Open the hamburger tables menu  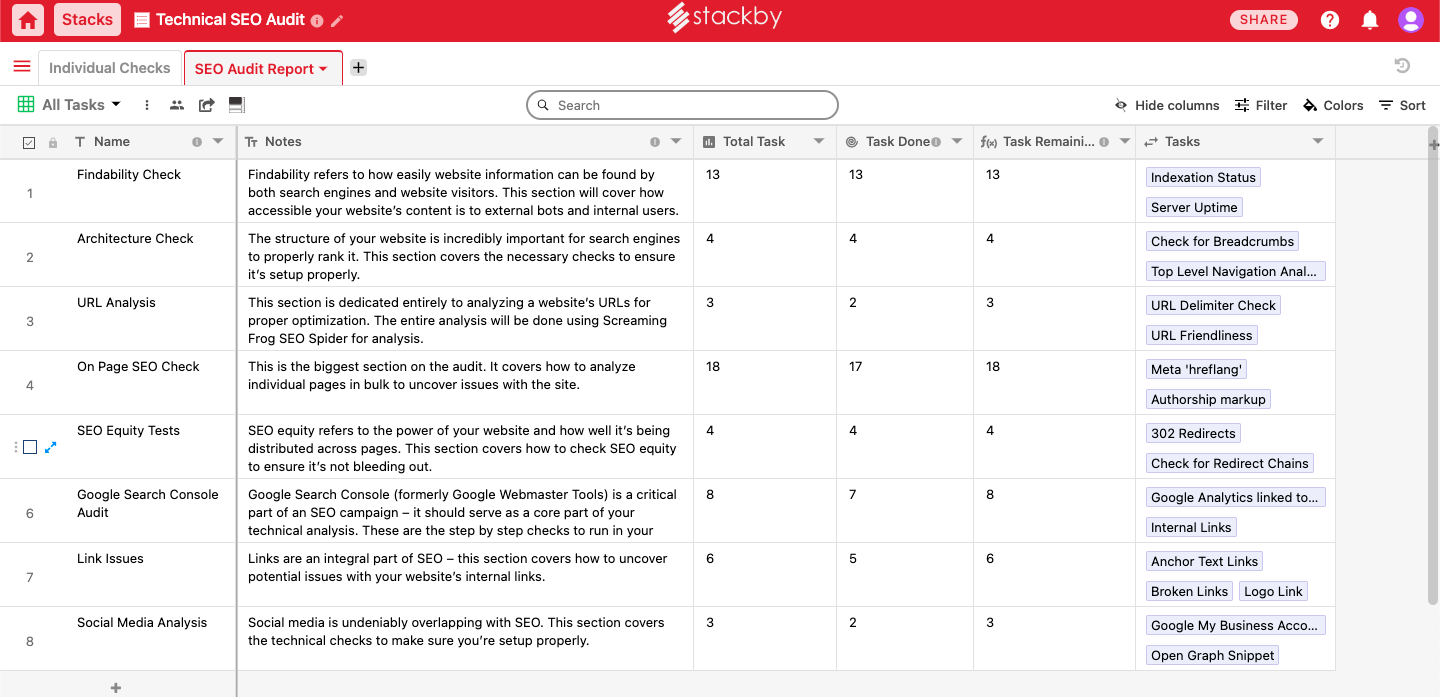coord(22,67)
